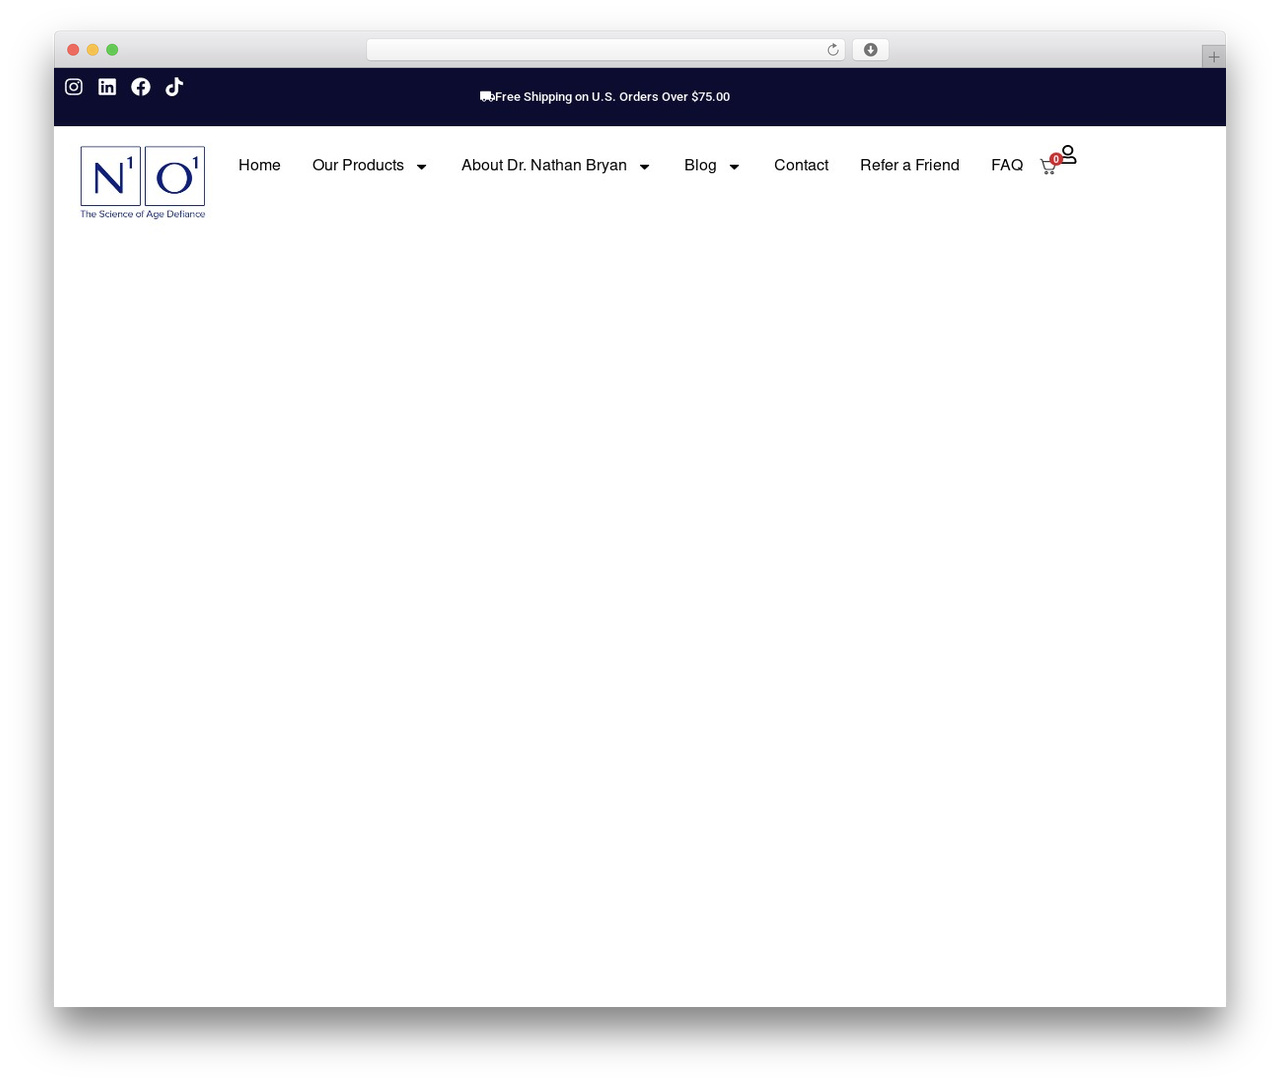Open the Our Products menu
1280x1084 pixels.
(x=358, y=165)
